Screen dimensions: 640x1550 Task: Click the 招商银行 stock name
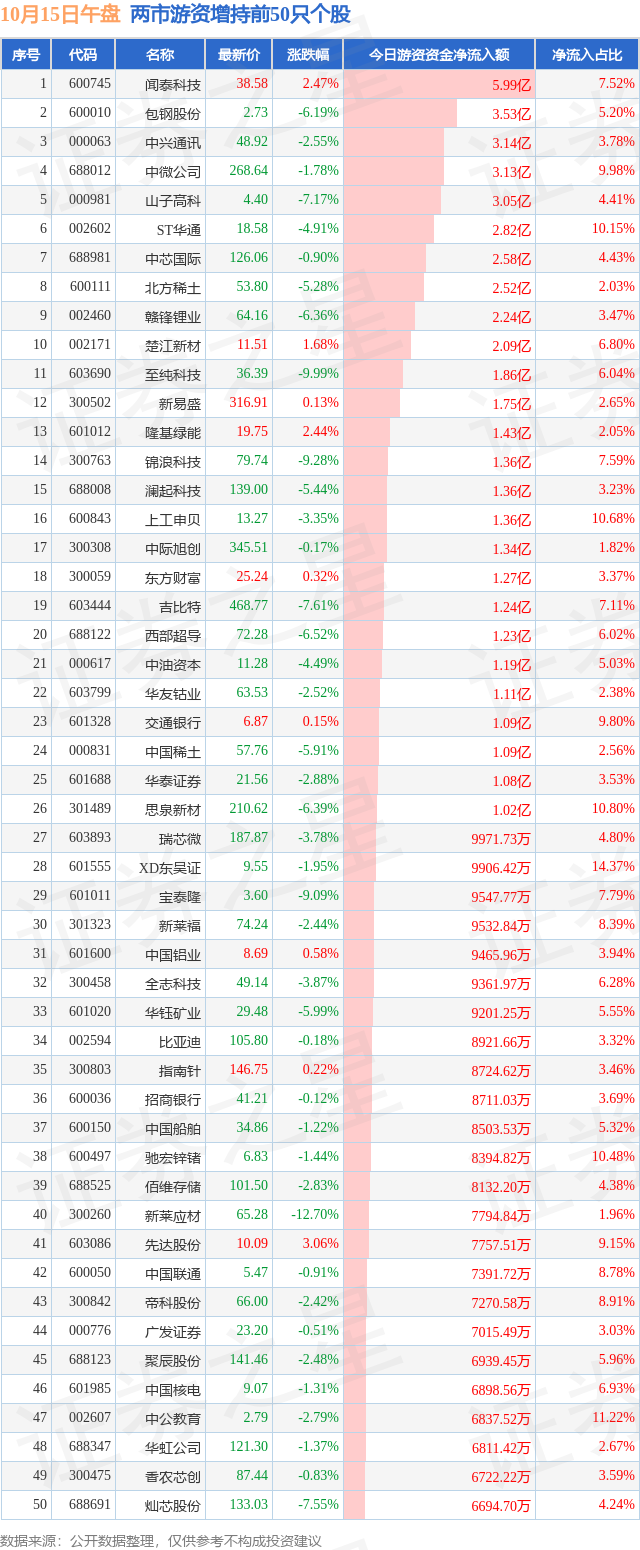[x=173, y=1100]
